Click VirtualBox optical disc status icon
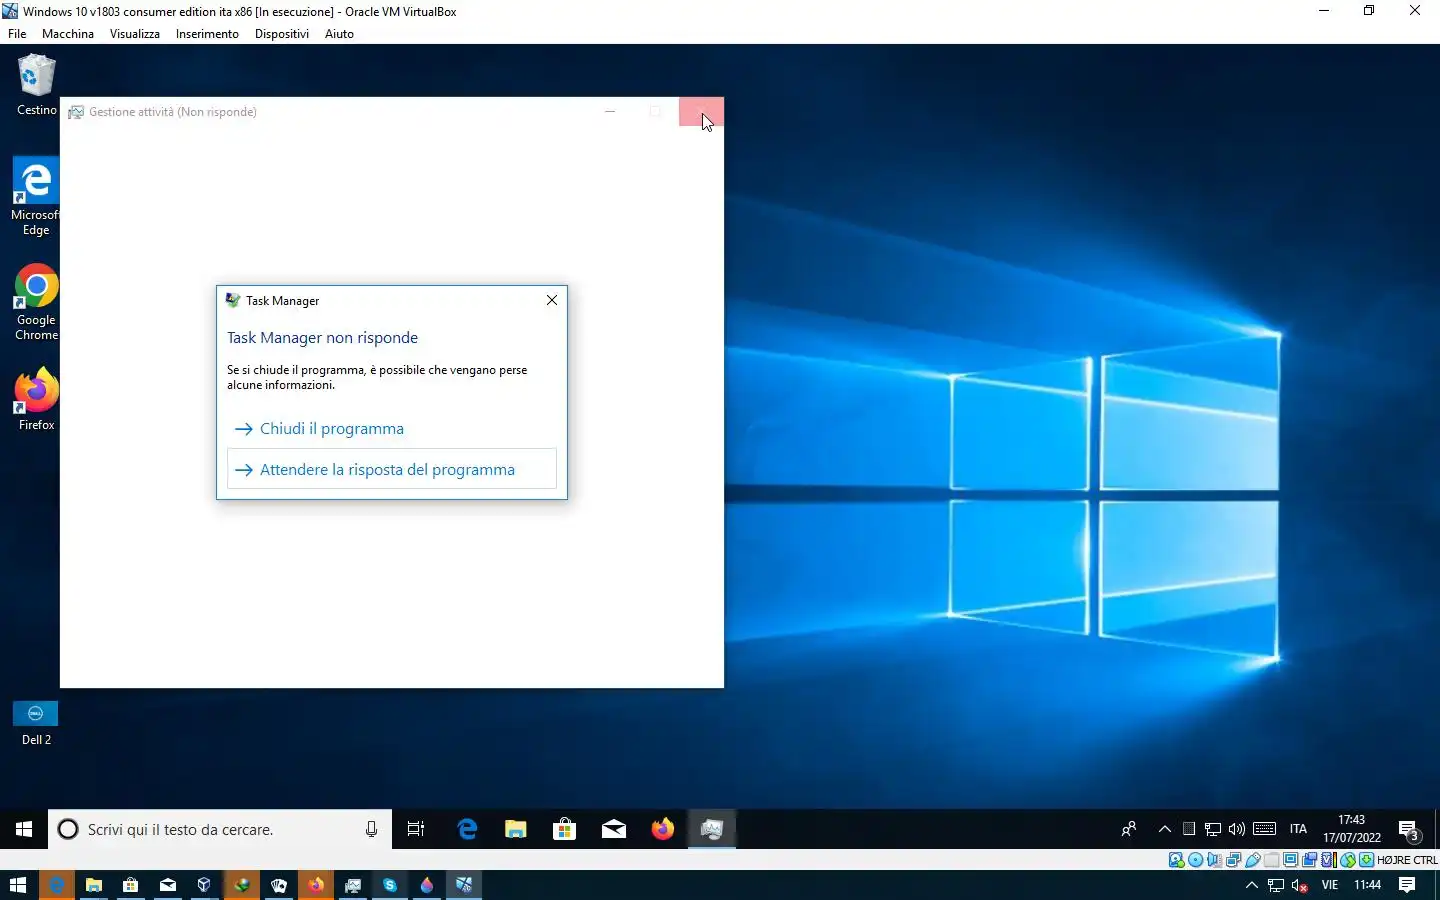 pyautogui.click(x=1196, y=860)
